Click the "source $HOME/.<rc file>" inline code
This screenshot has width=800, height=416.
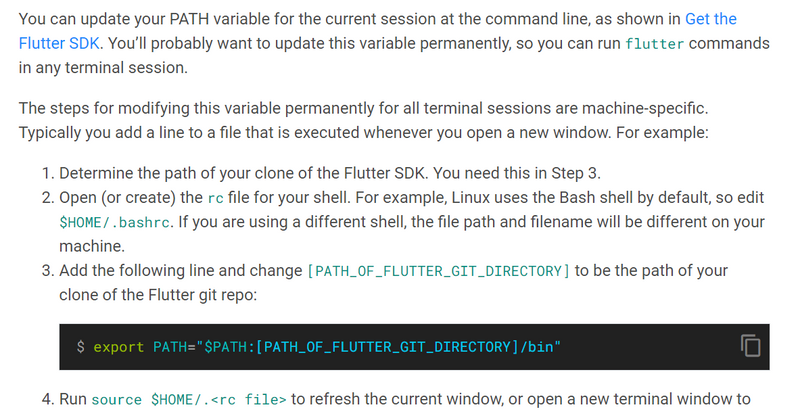189,399
